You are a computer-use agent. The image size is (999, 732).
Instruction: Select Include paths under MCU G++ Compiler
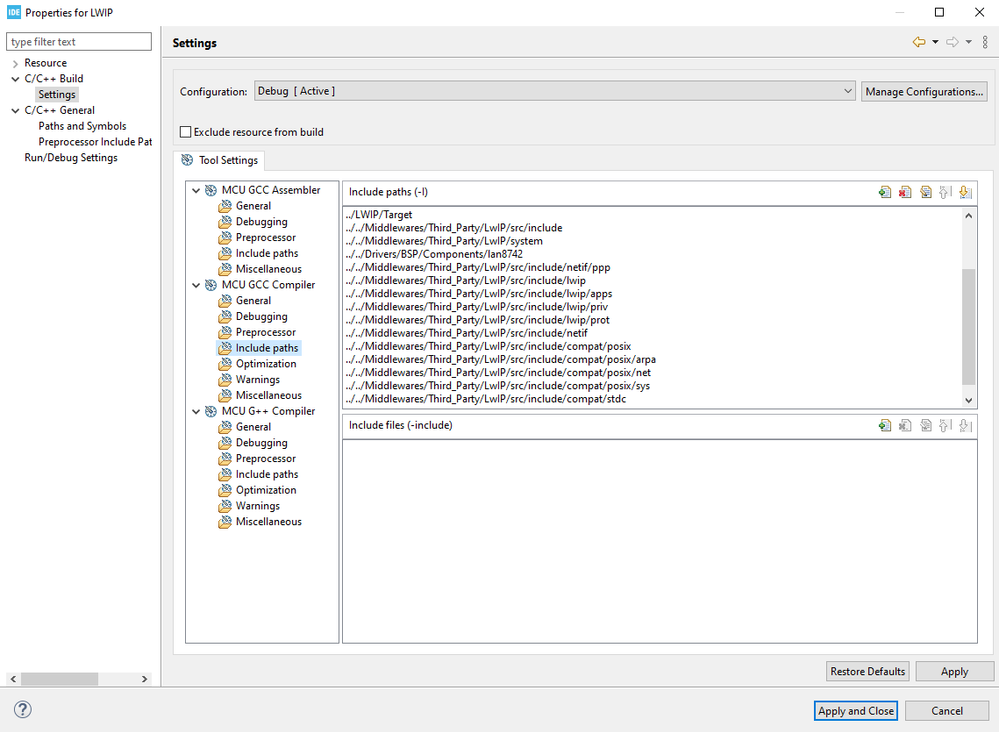point(267,474)
